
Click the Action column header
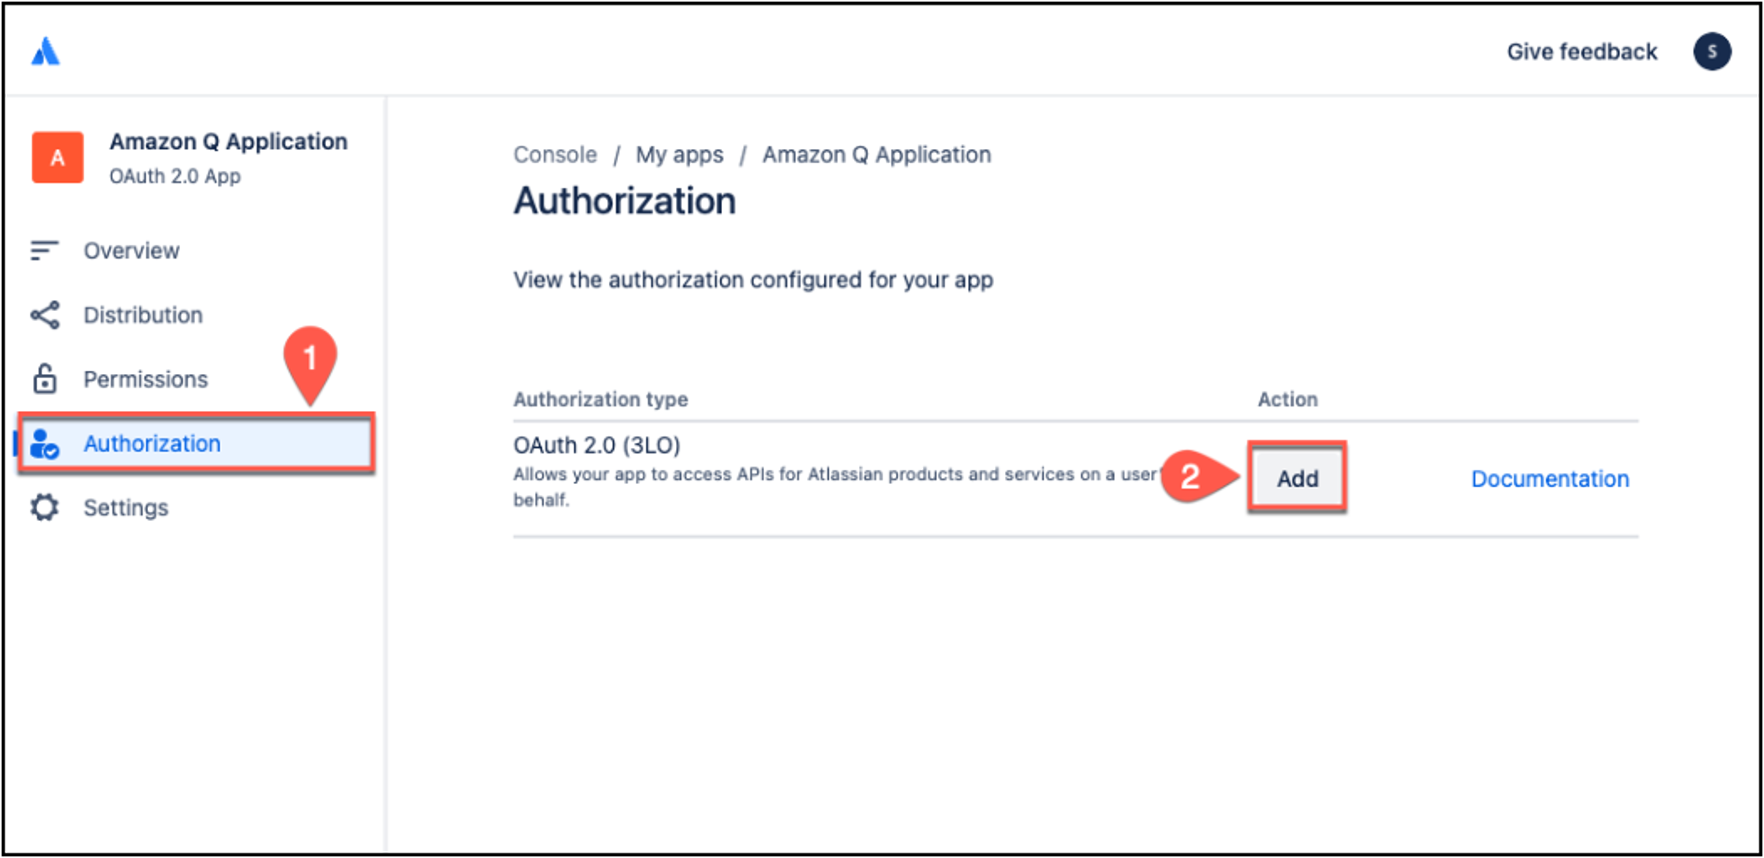click(1288, 399)
